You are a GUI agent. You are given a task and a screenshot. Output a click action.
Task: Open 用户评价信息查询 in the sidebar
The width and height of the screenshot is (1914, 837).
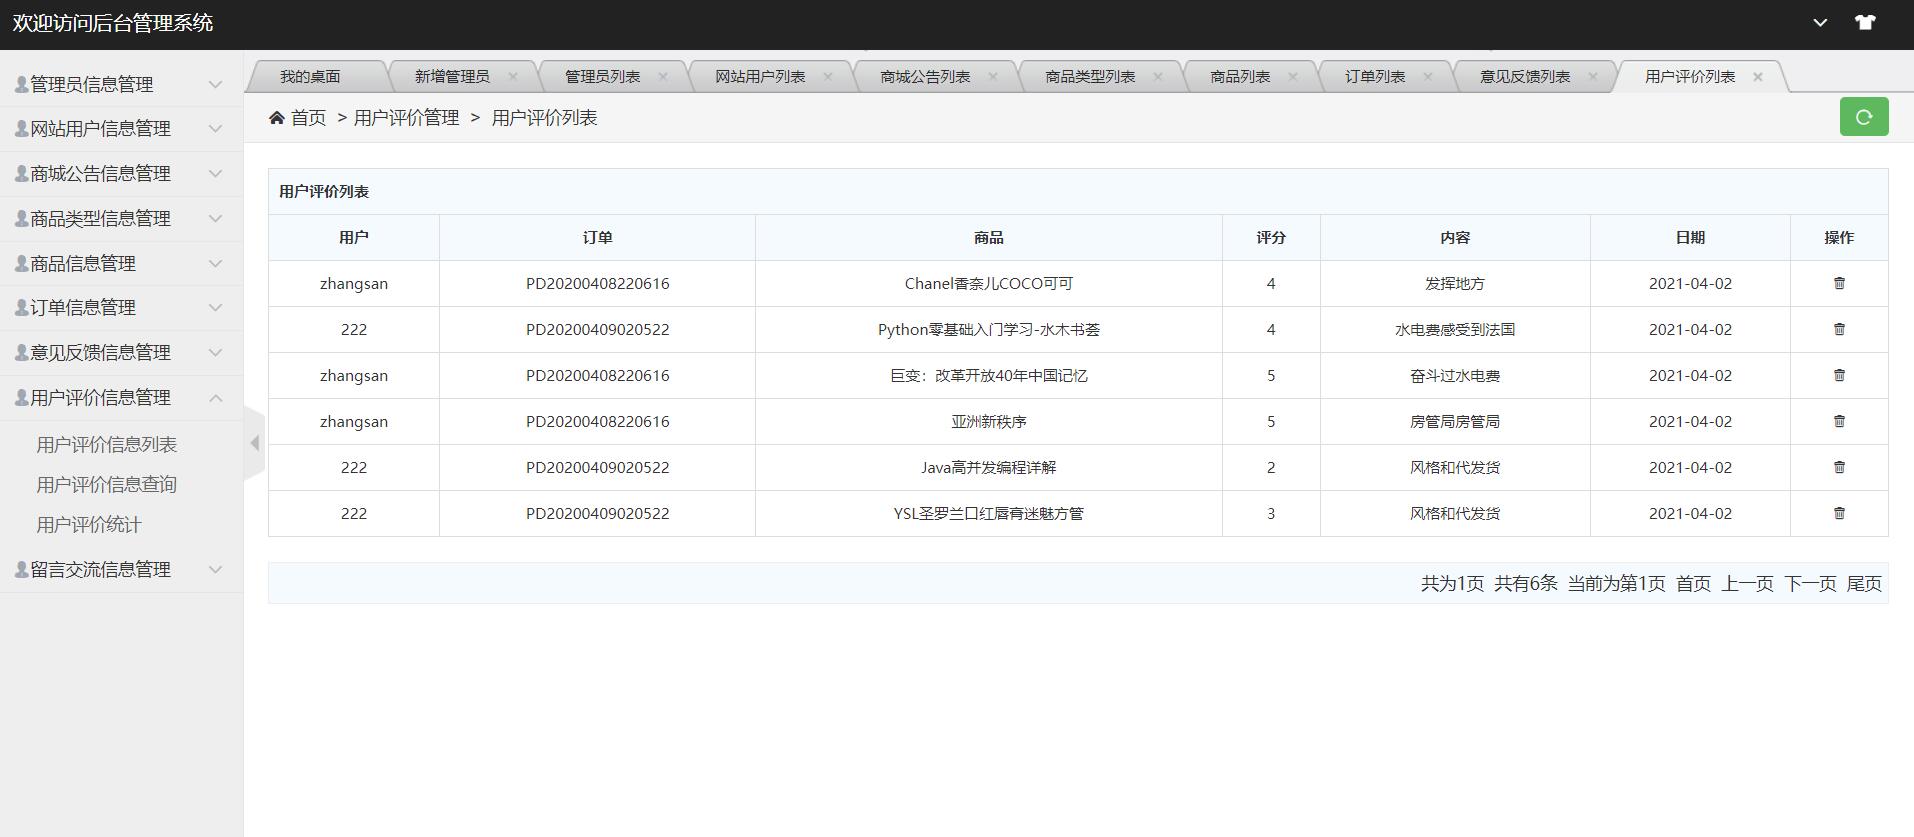[107, 484]
